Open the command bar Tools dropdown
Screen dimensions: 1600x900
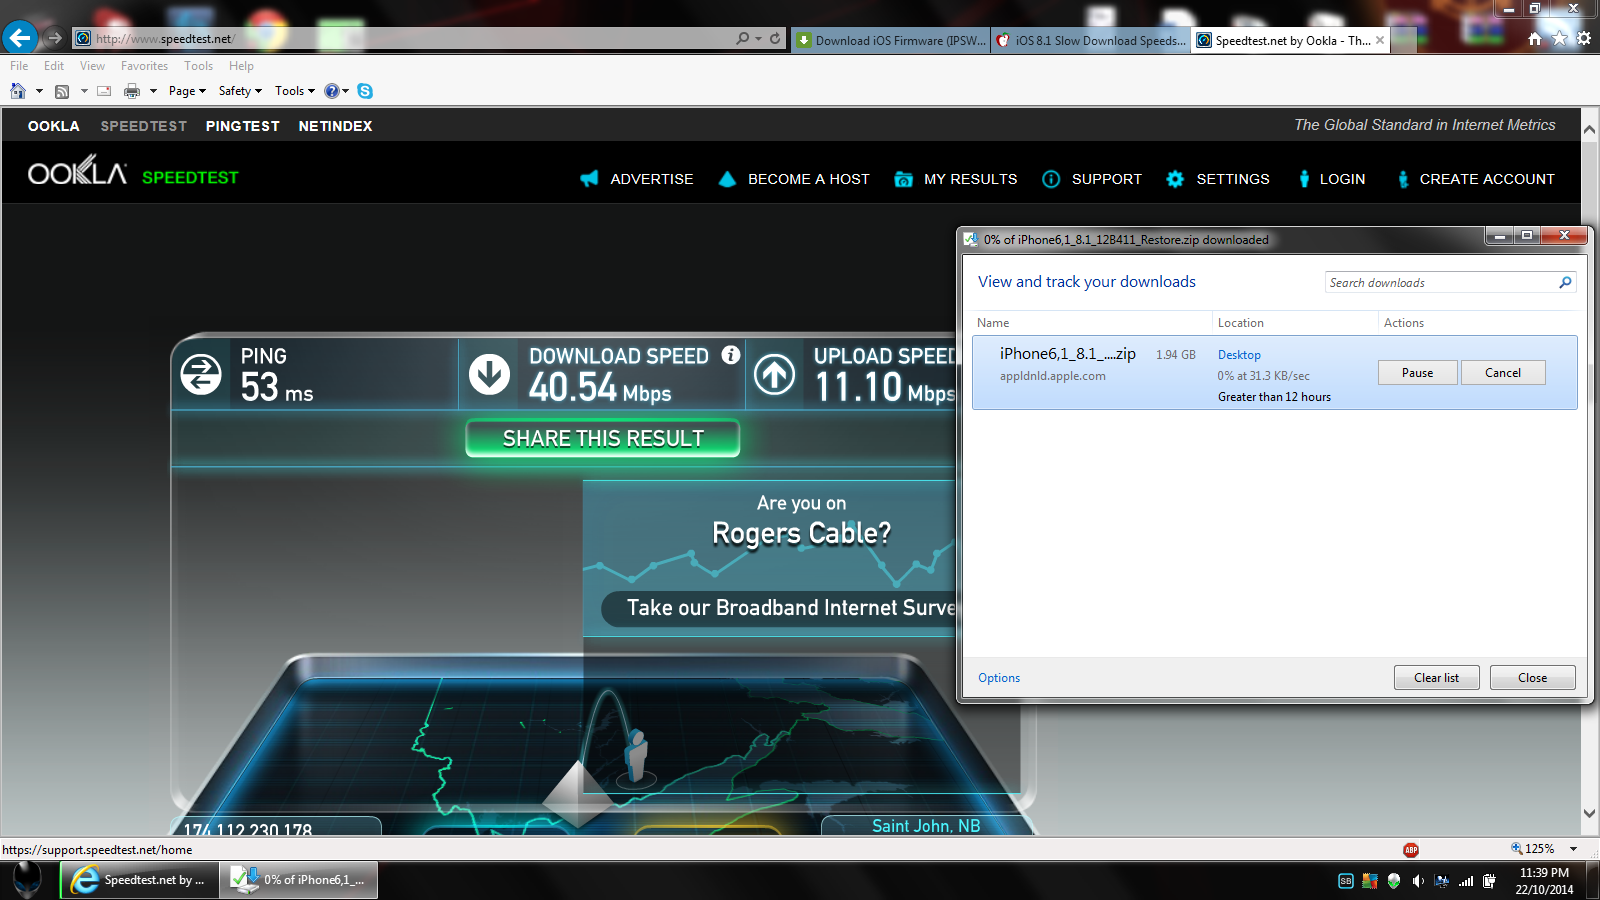[295, 91]
